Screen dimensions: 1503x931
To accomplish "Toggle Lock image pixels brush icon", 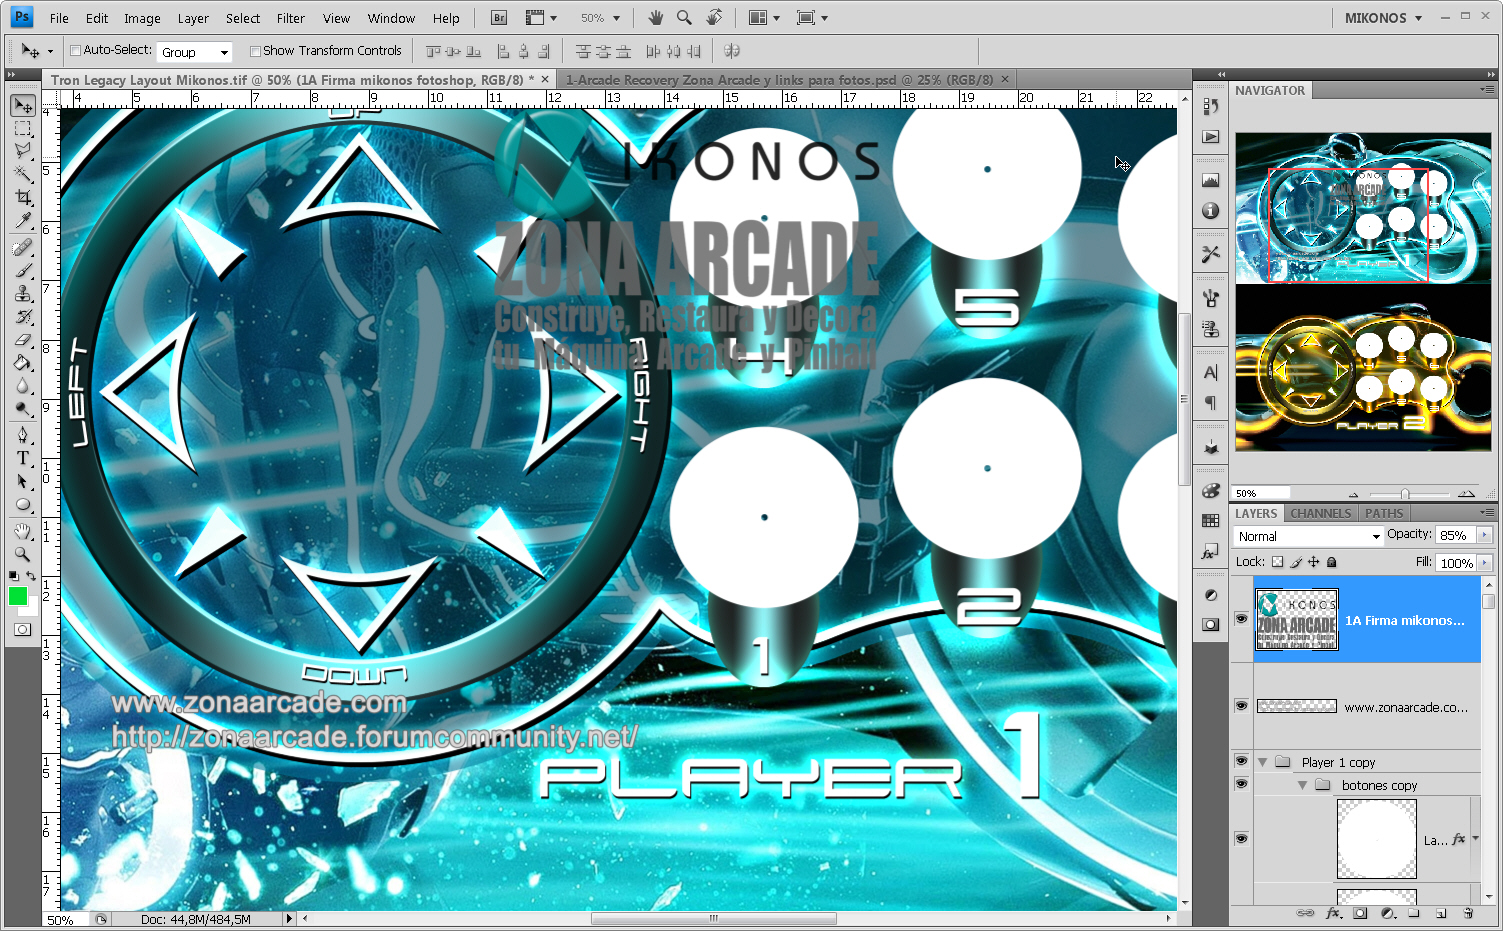I will (x=1296, y=562).
